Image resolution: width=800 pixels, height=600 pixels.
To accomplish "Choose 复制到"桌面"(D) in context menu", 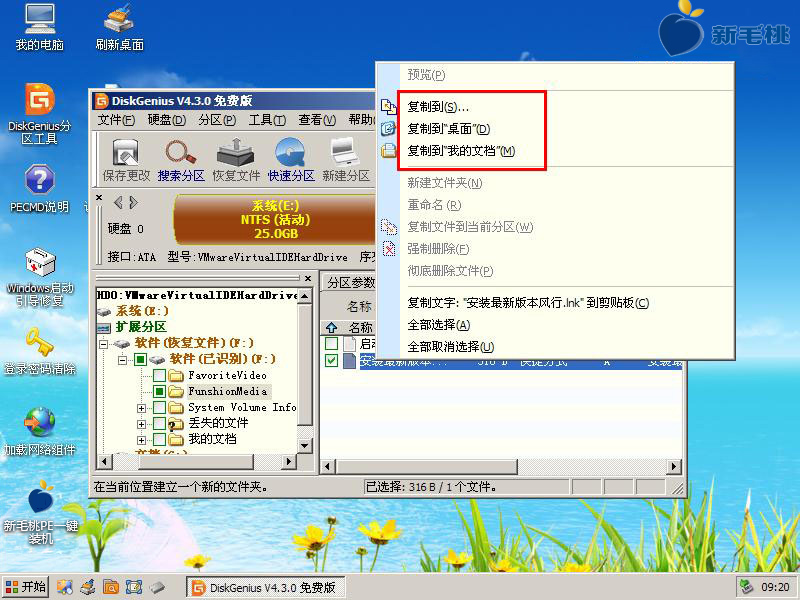I will point(555,129).
